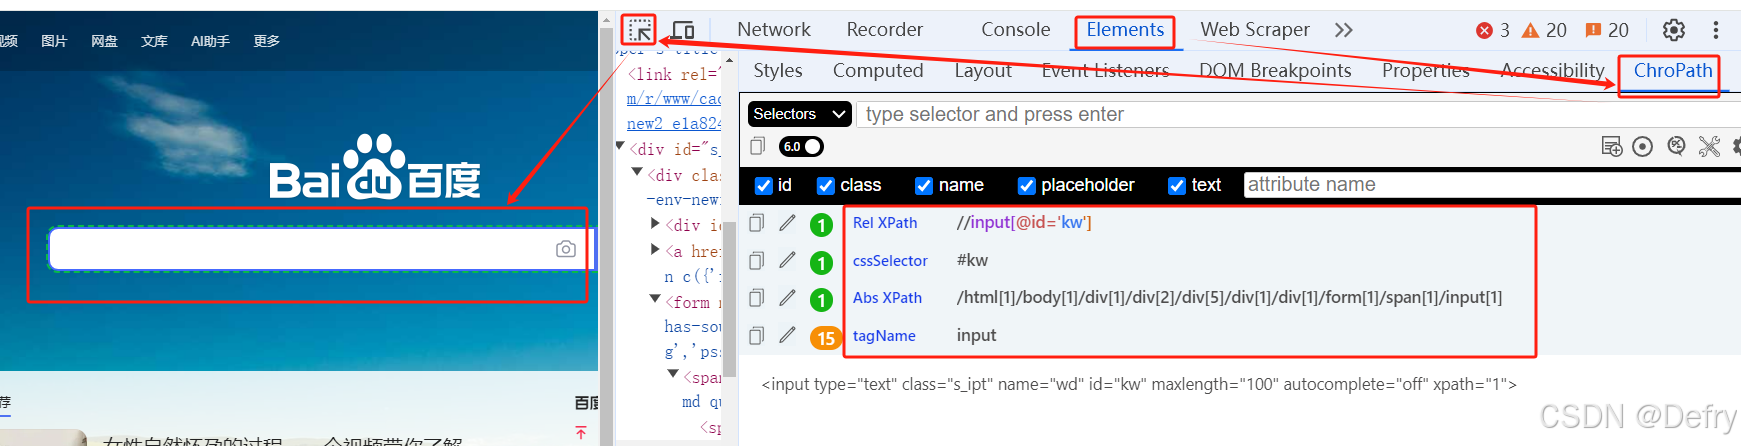Uncheck the id attribute checkbox

tap(764, 185)
